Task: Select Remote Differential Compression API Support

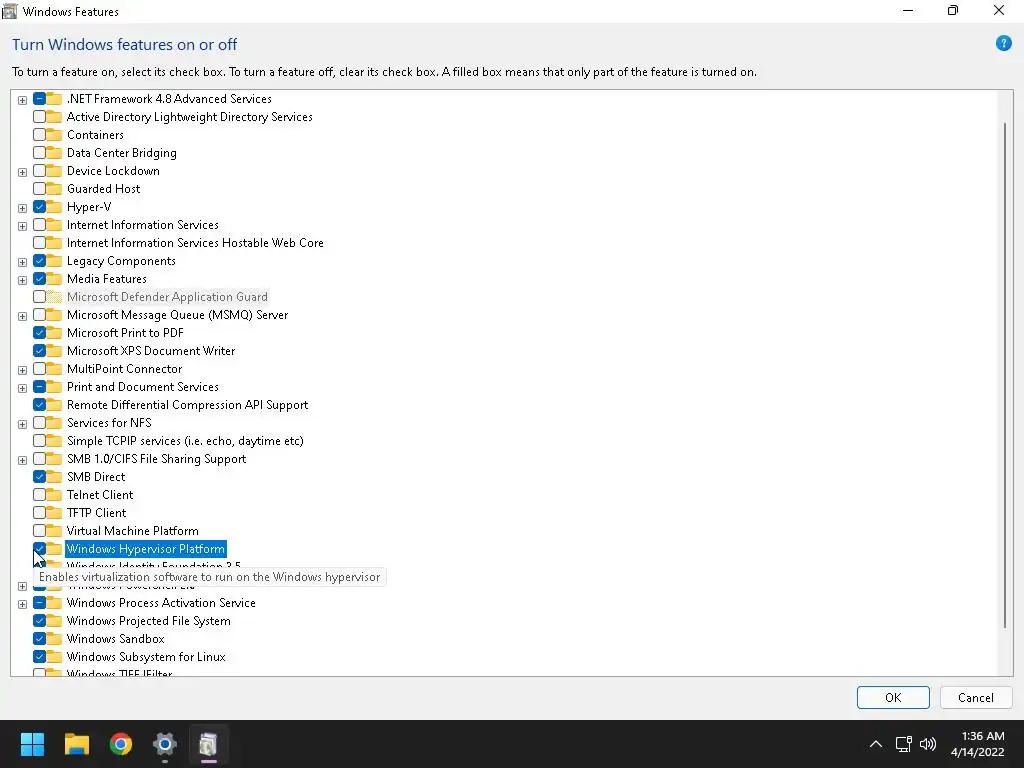Action: pos(187,405)
